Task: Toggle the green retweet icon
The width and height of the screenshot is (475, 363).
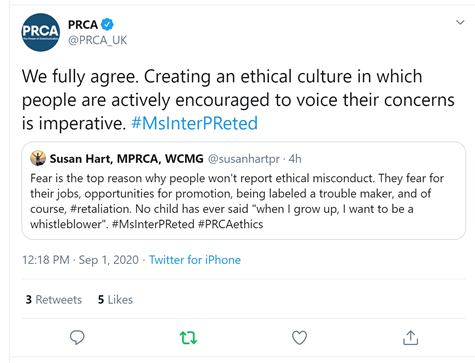Action: point(188,338)
